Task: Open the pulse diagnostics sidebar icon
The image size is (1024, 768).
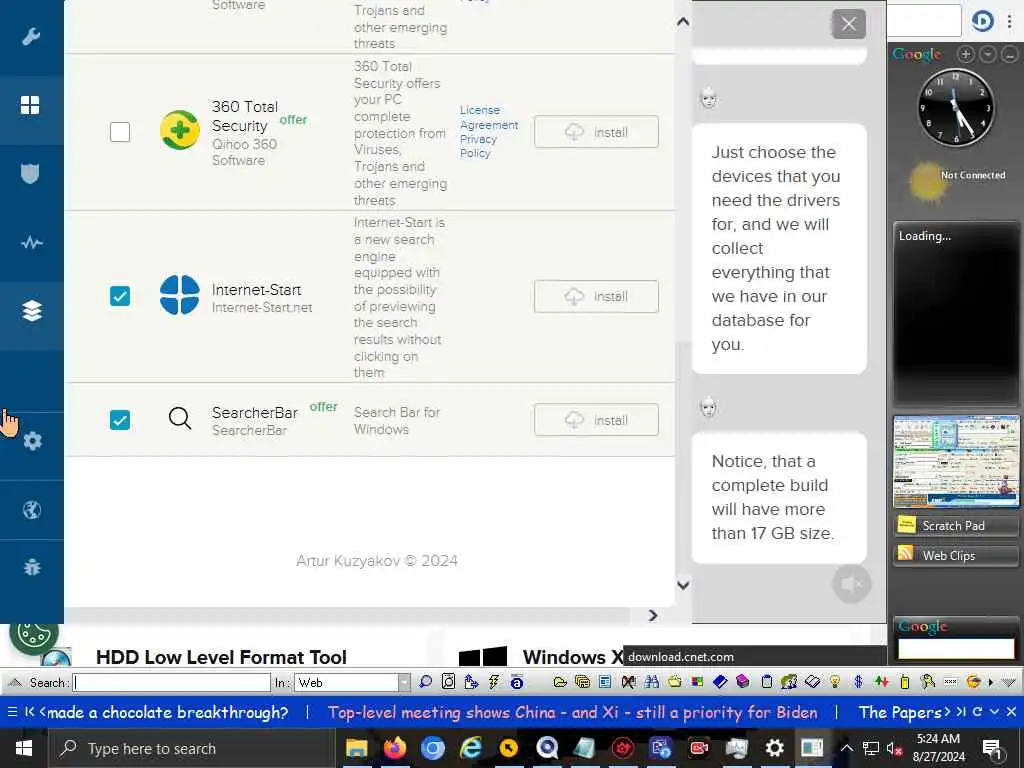Action: (x=31, y=243)
